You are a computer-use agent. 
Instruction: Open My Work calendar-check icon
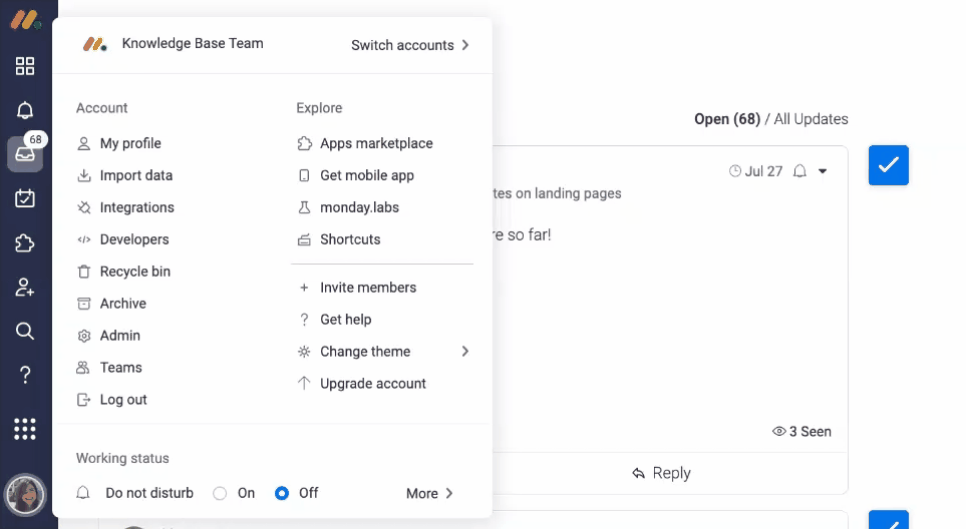[25, 198]
